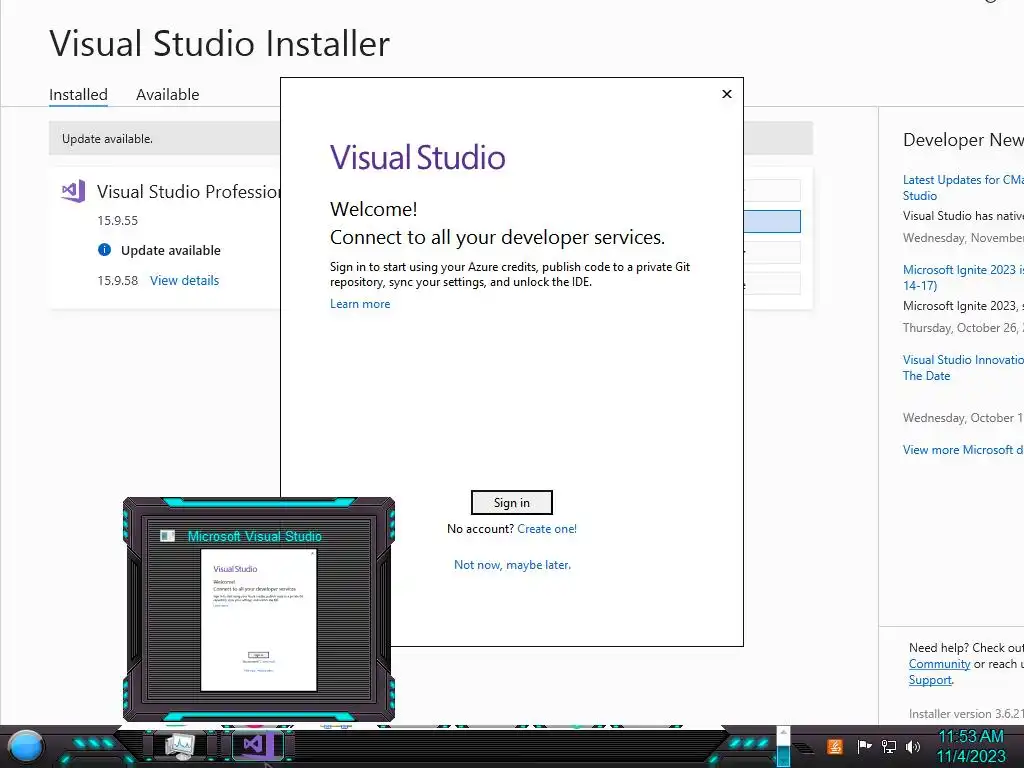
Task: Open the volume speaker icon
Action: 912,746
